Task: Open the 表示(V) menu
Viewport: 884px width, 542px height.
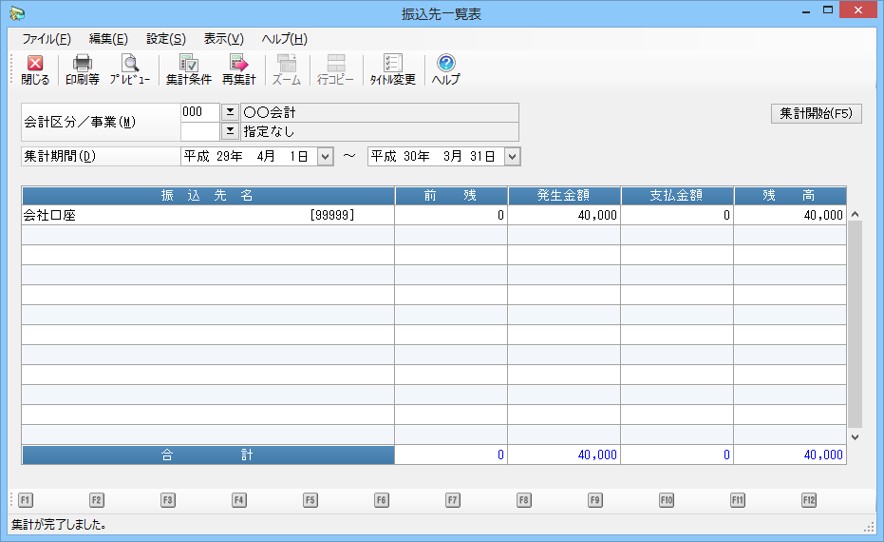Action: (x=223, y=39)
